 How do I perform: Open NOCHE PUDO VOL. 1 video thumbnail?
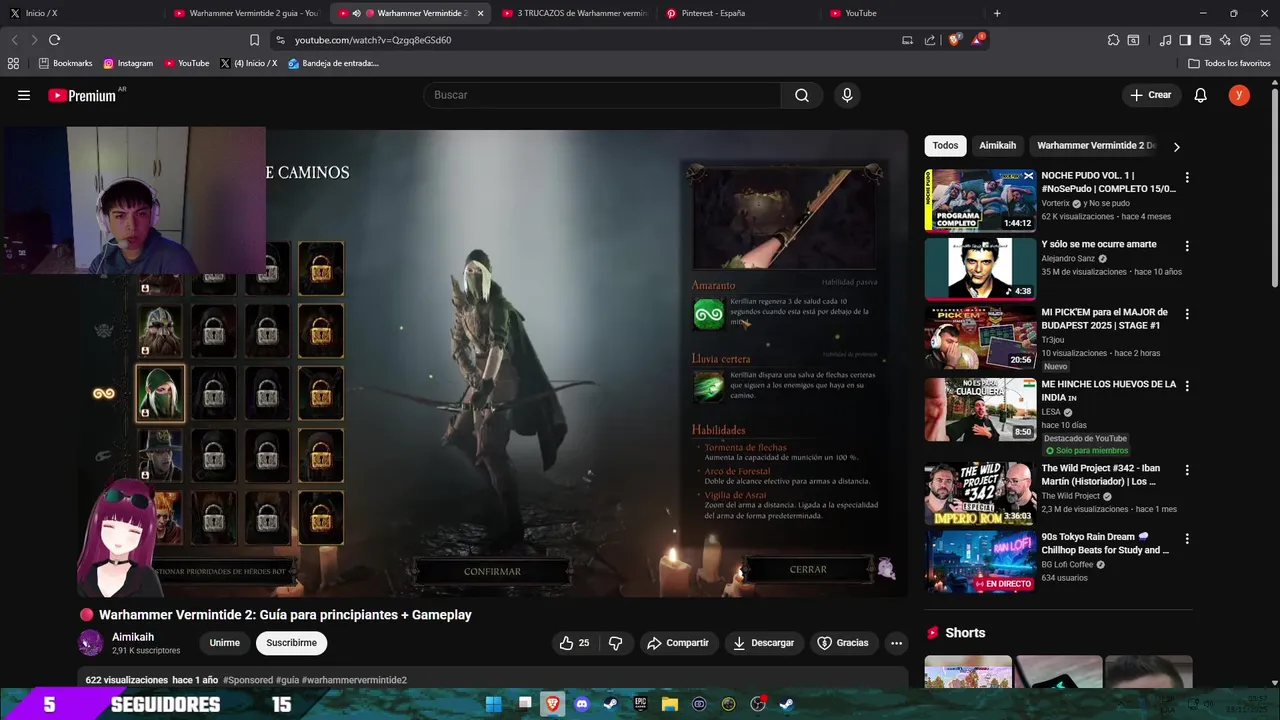point(980,200)
